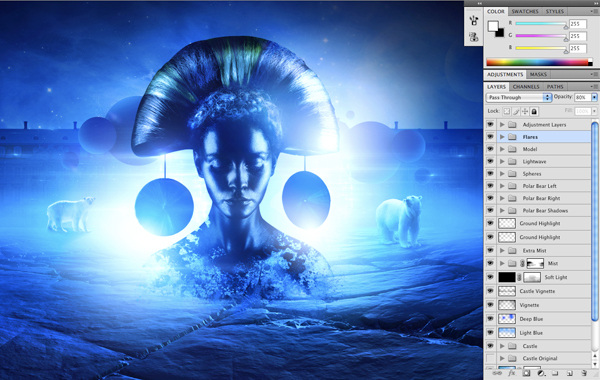Collapse the panels using the top-right double arrows
This screenshot has width=600, height=380.
click(595, 3)
